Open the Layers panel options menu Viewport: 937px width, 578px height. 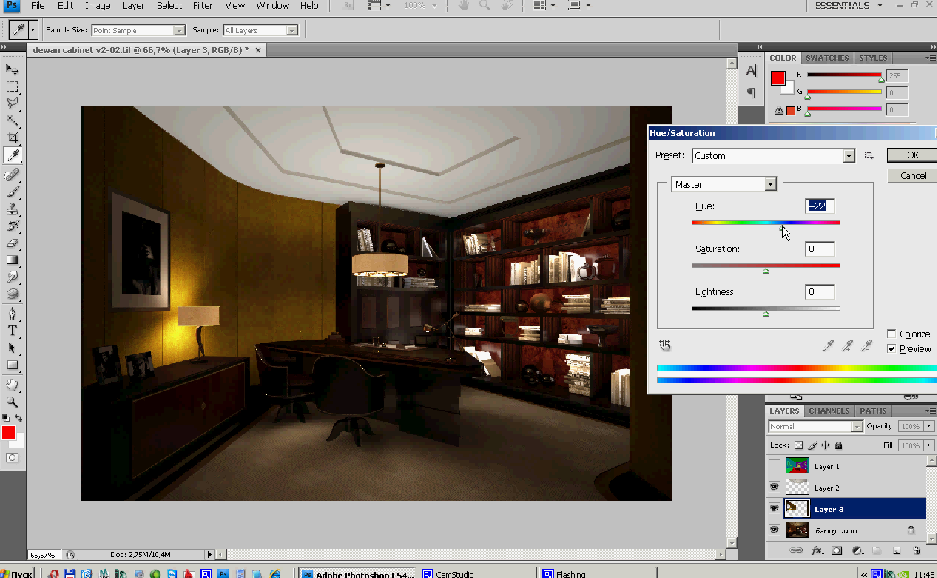pyautogui.click(x=930, y=411)
